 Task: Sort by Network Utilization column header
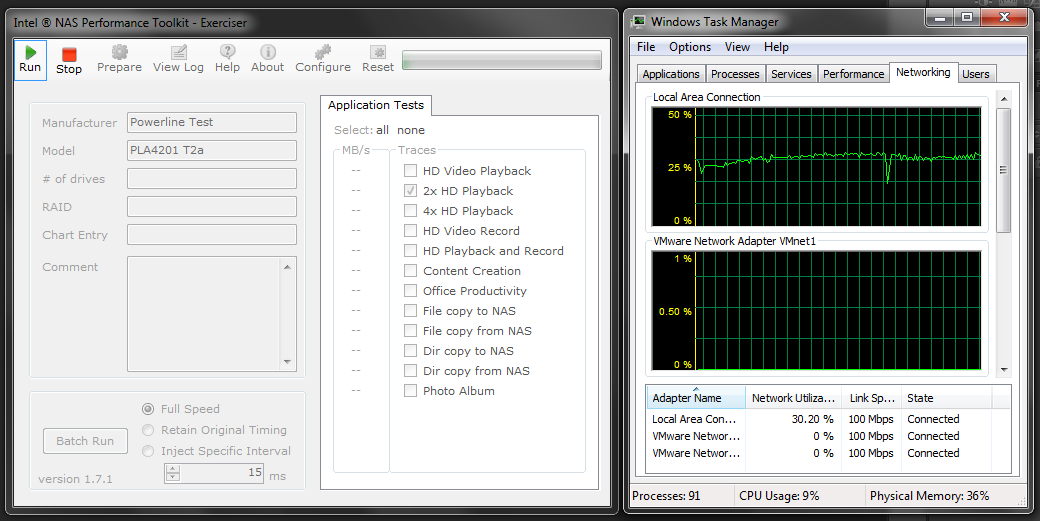point(793,398)
